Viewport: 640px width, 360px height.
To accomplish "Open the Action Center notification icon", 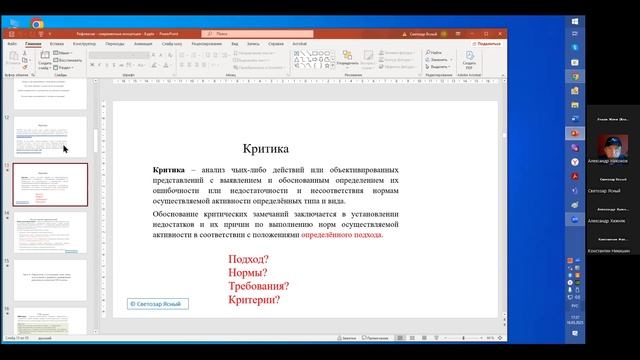I will (575, 333).
